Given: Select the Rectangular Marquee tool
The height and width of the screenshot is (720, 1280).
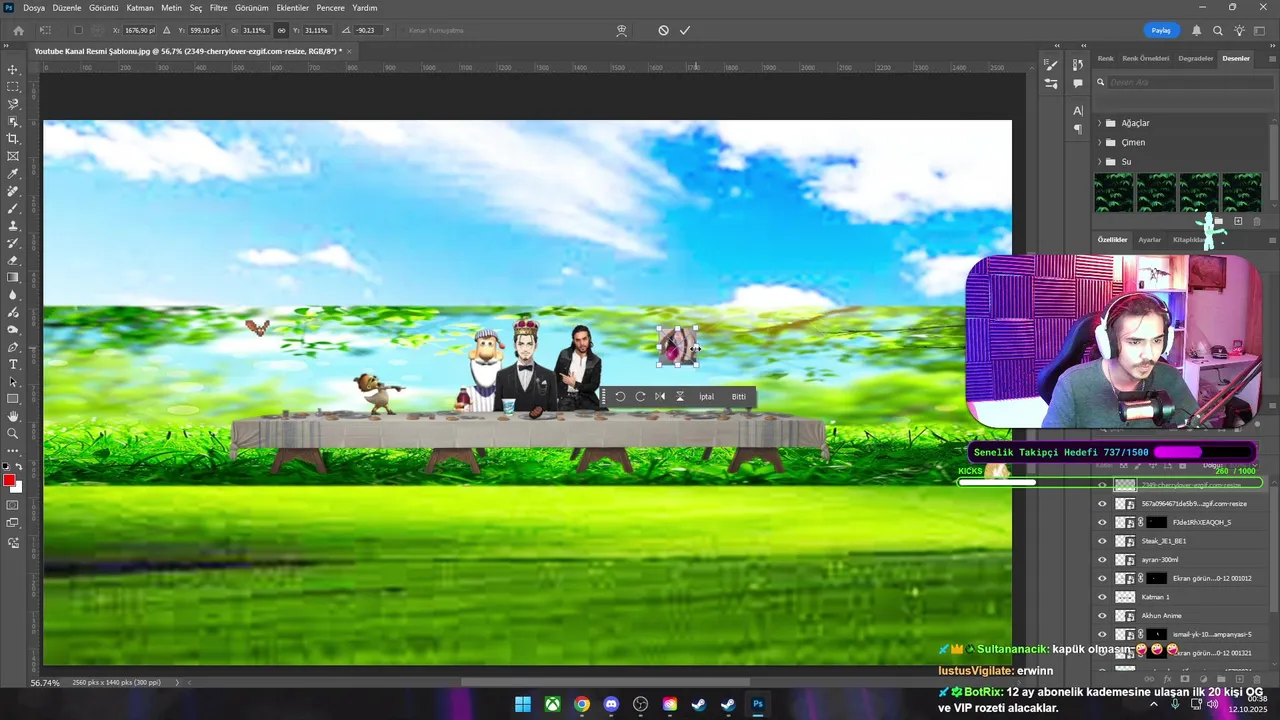Looking at the screenshot, I should point(13,86).
